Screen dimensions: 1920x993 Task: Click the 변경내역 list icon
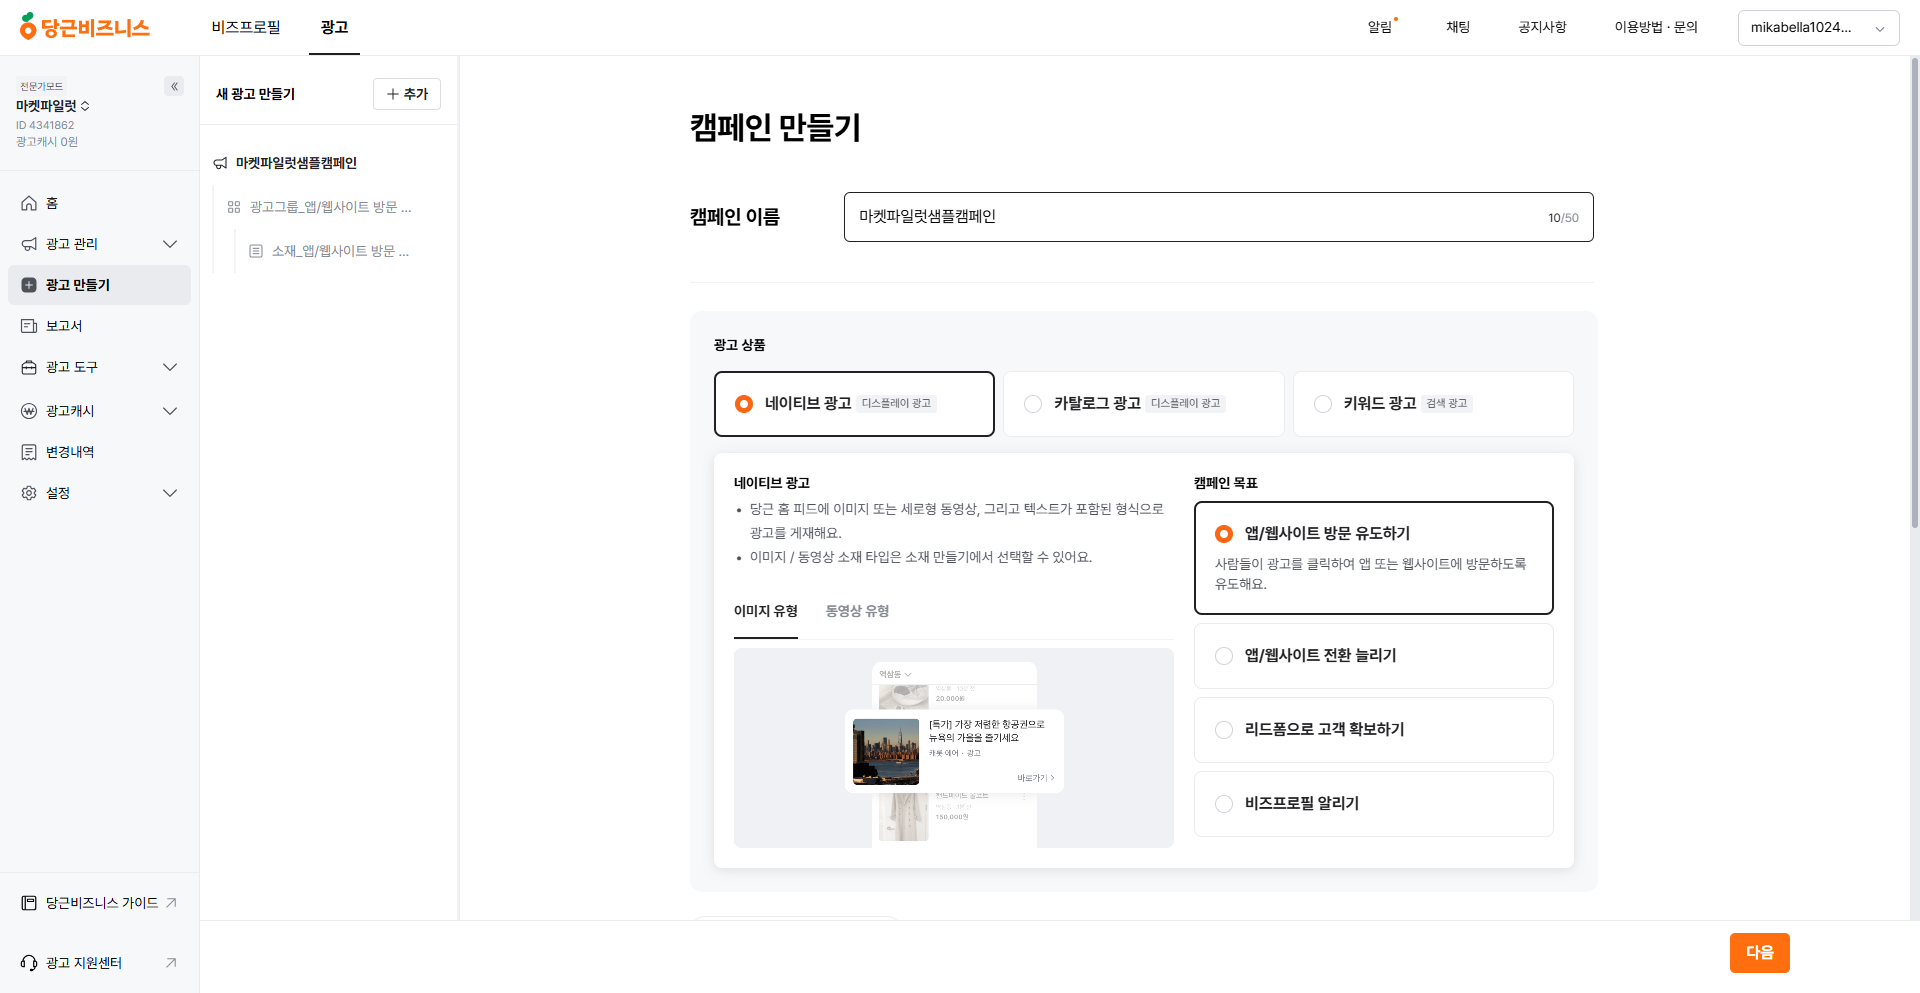(29, 452)
